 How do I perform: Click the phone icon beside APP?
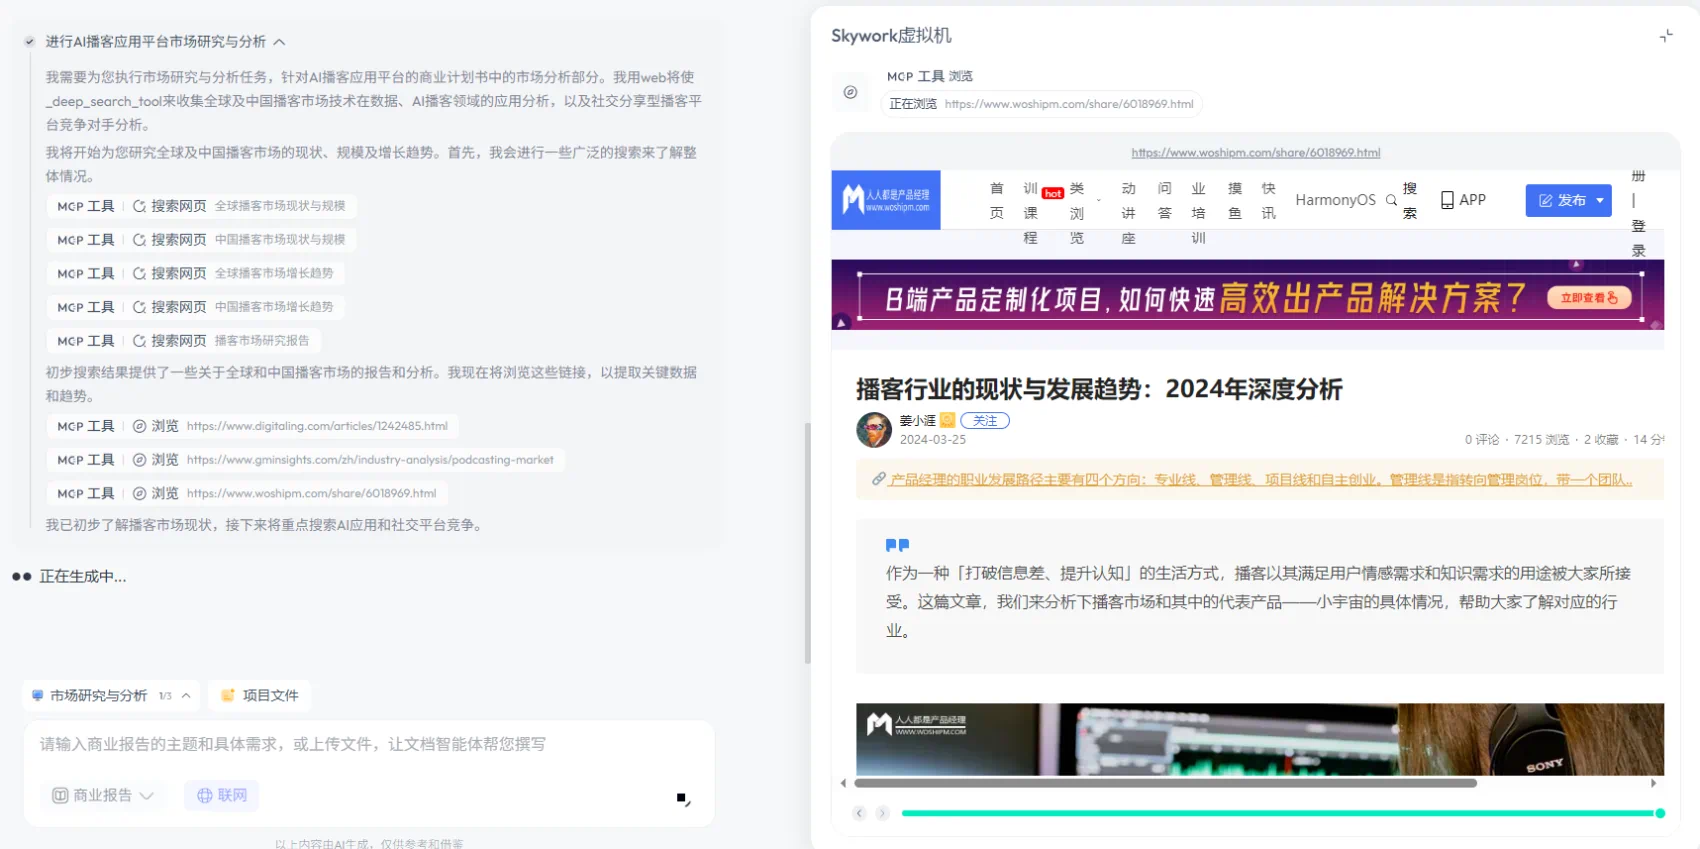click(x=1447, y=200)
